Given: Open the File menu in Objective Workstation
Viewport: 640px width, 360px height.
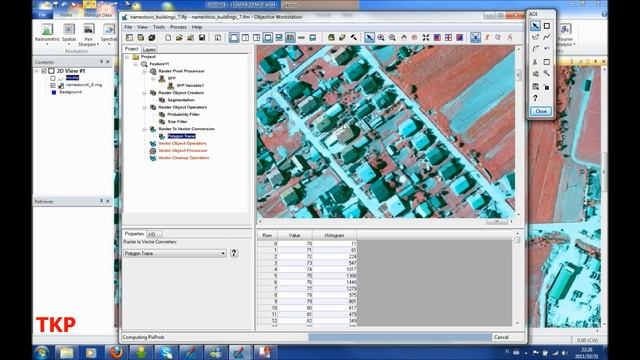Looking at the screenshot, I should pos(128,27).
